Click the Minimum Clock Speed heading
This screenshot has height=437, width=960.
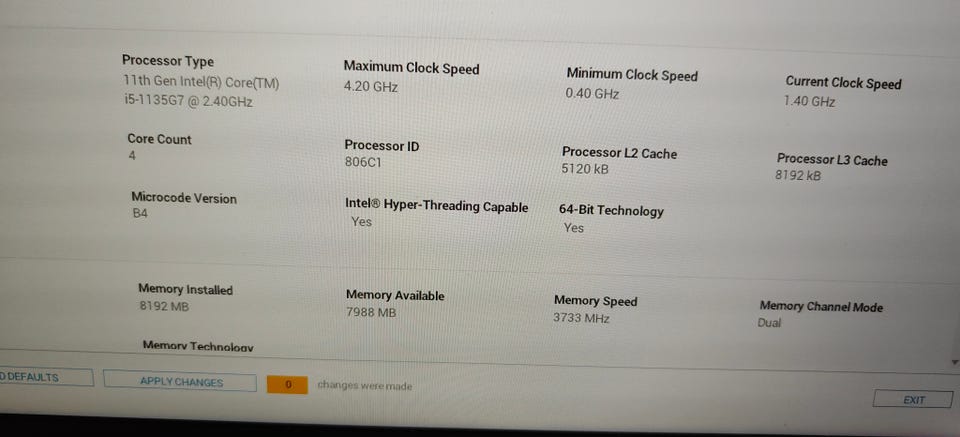click(x=632, y=75)
